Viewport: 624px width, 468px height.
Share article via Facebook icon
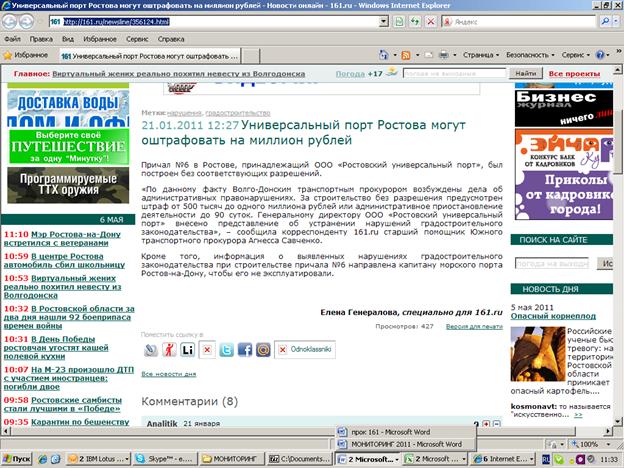[x=245, y=350]
